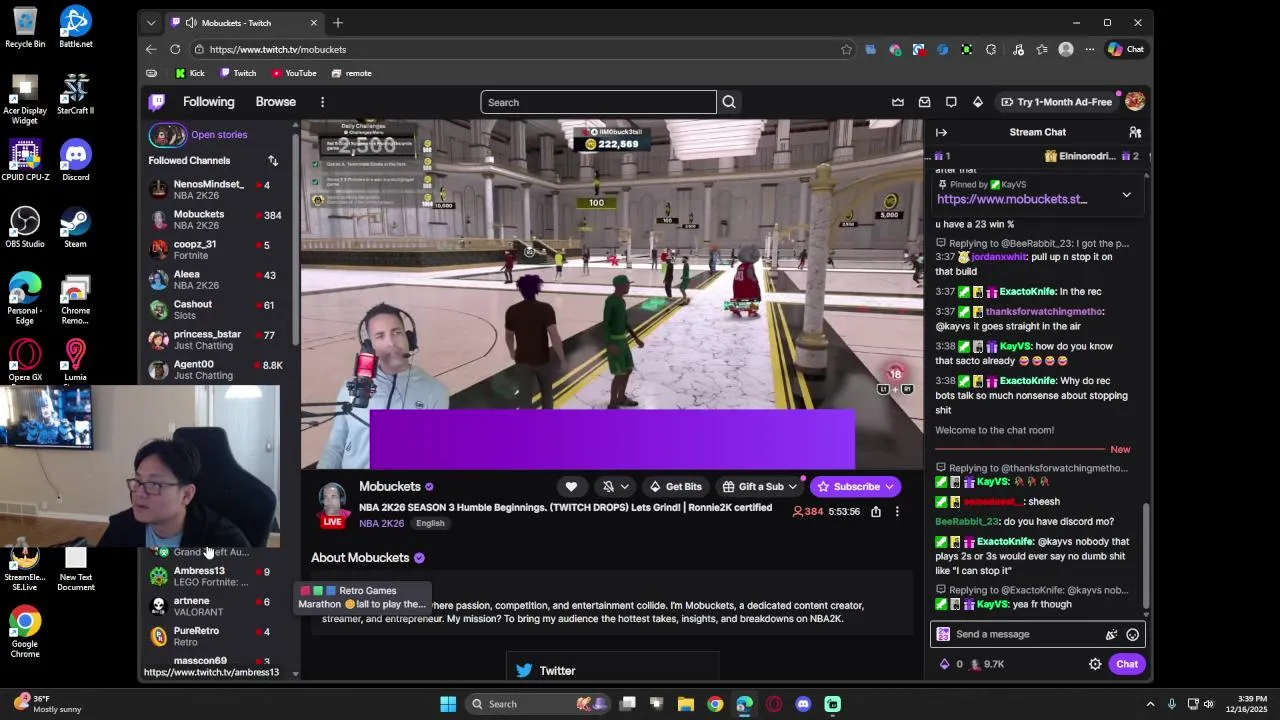Open the chat settings gear icon

pos(1095,664)
